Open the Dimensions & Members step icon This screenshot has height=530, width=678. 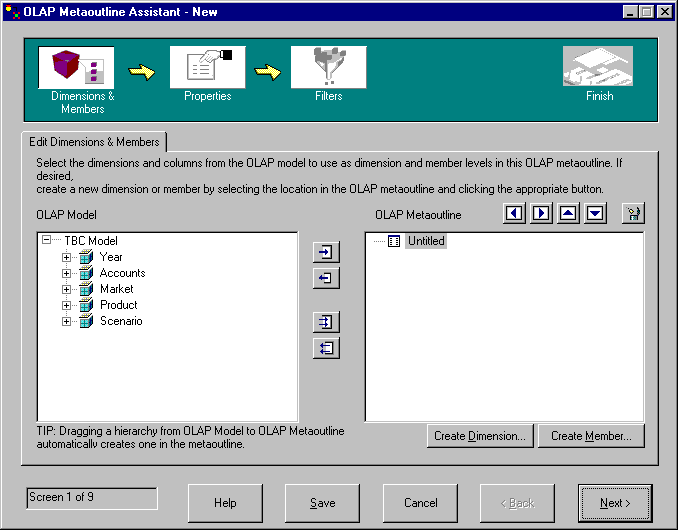pos(76,67)
